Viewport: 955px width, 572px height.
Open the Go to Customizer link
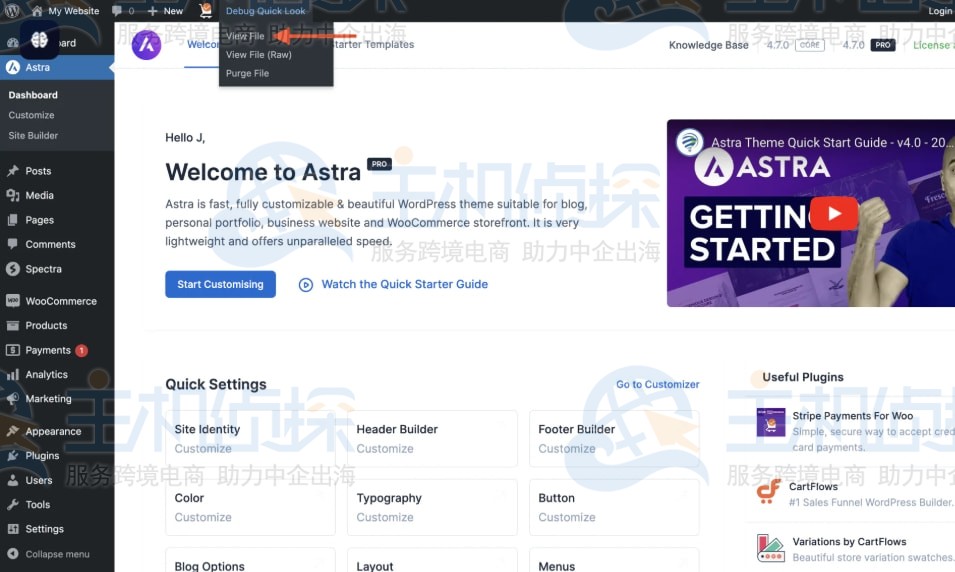658,384
